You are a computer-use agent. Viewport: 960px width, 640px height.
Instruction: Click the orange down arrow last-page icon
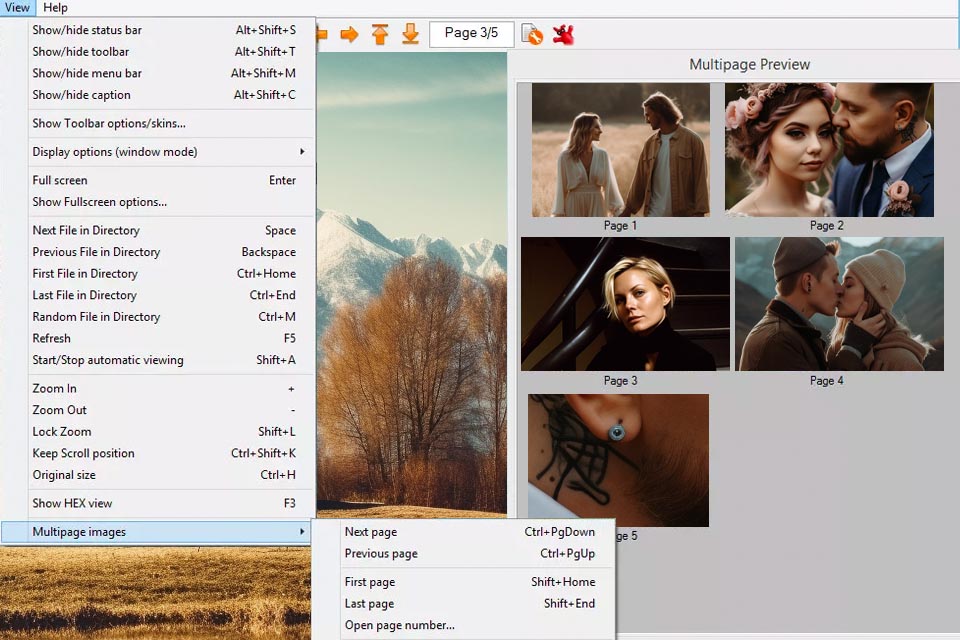coord(410,34)
